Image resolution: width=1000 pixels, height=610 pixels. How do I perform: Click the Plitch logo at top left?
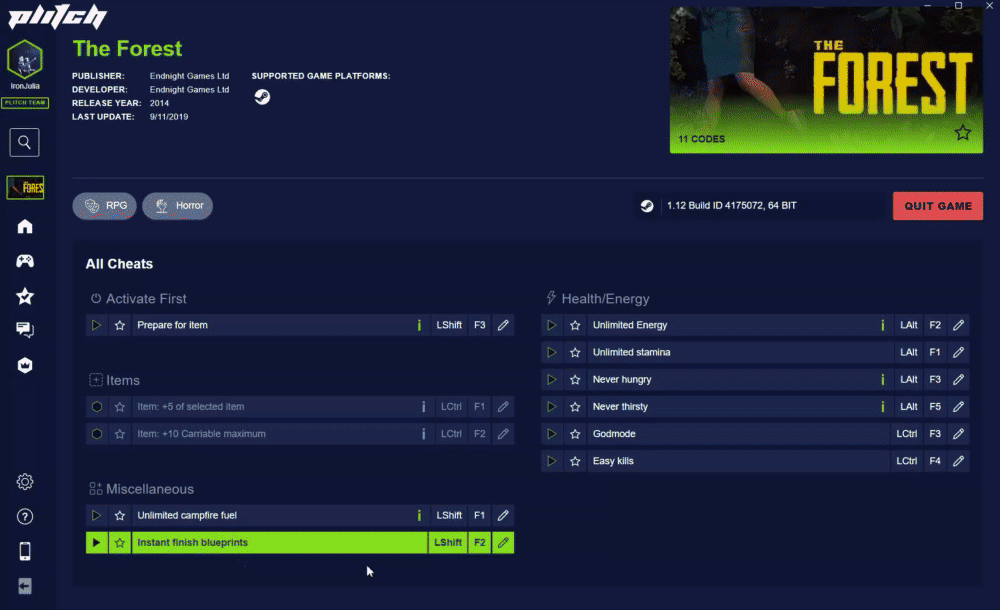point(57,17)
